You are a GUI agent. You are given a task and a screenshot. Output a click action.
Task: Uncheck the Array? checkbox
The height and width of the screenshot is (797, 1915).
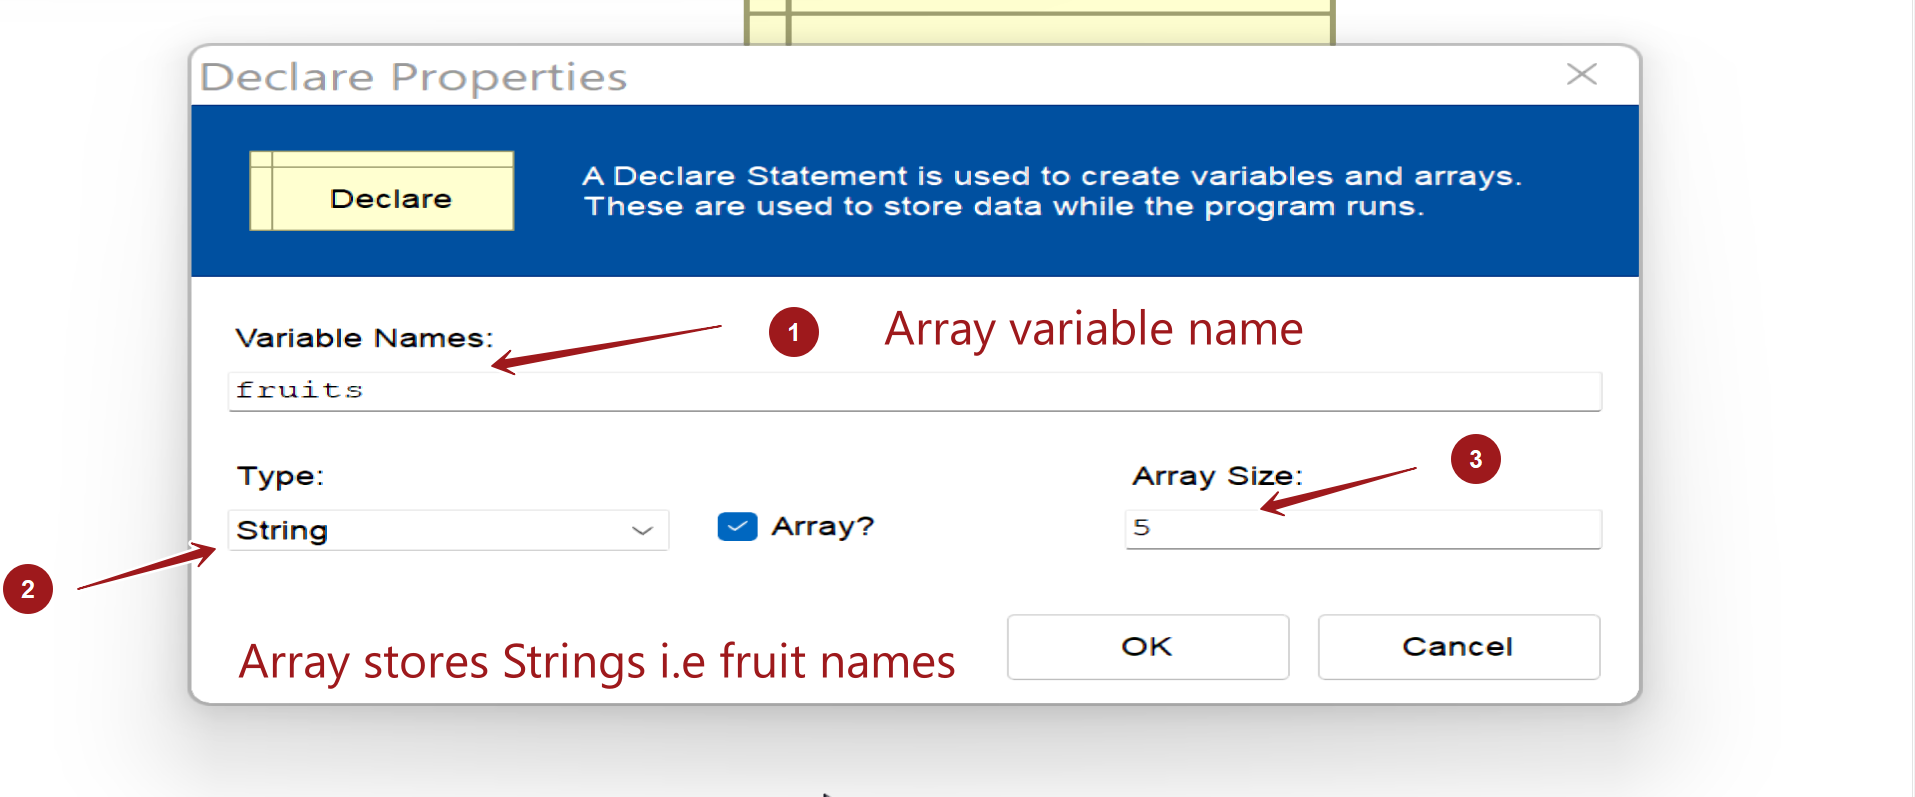(x=737, y=526)
